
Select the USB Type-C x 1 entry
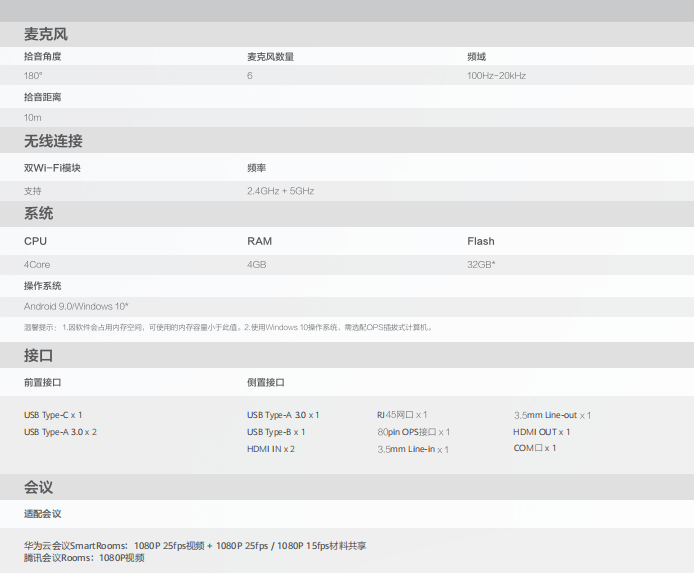(53, 415)
